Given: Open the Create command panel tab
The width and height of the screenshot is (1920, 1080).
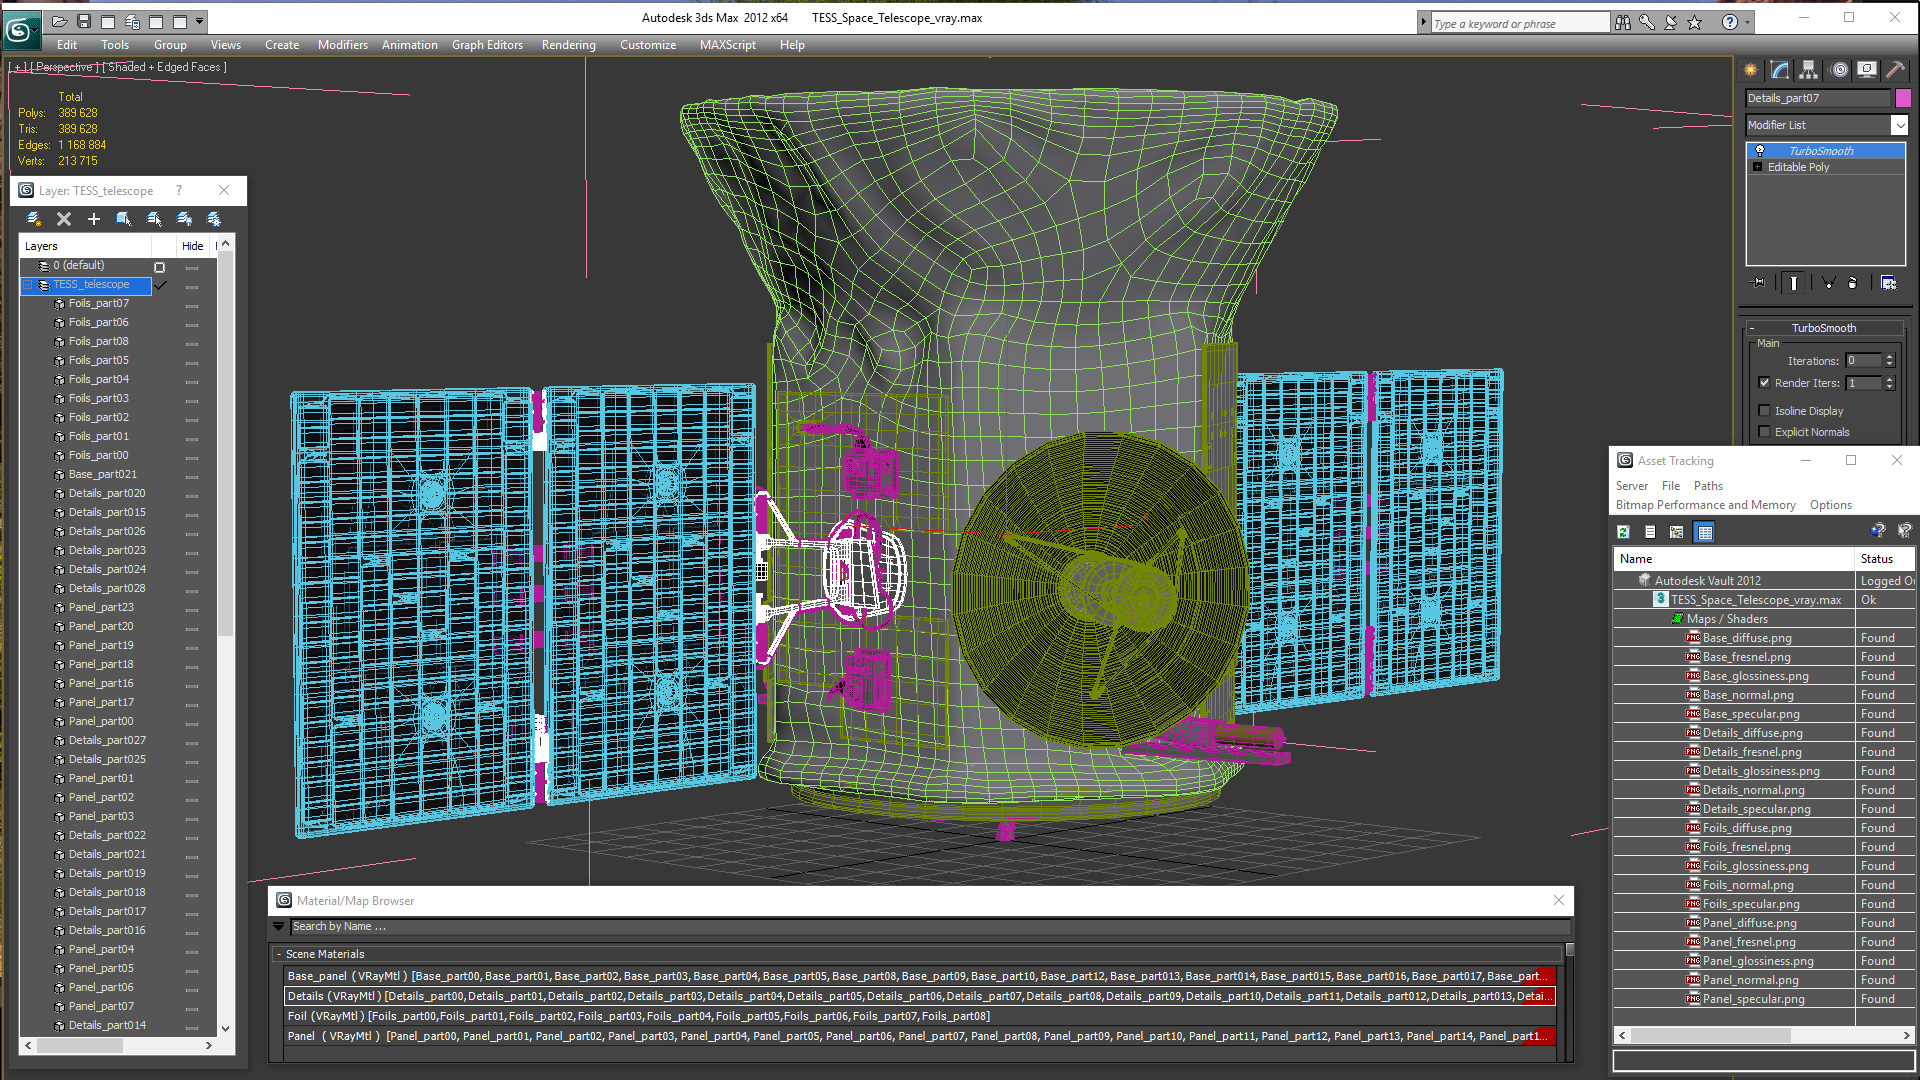Looking at the screenshot, I should [x=1751, y=70].
